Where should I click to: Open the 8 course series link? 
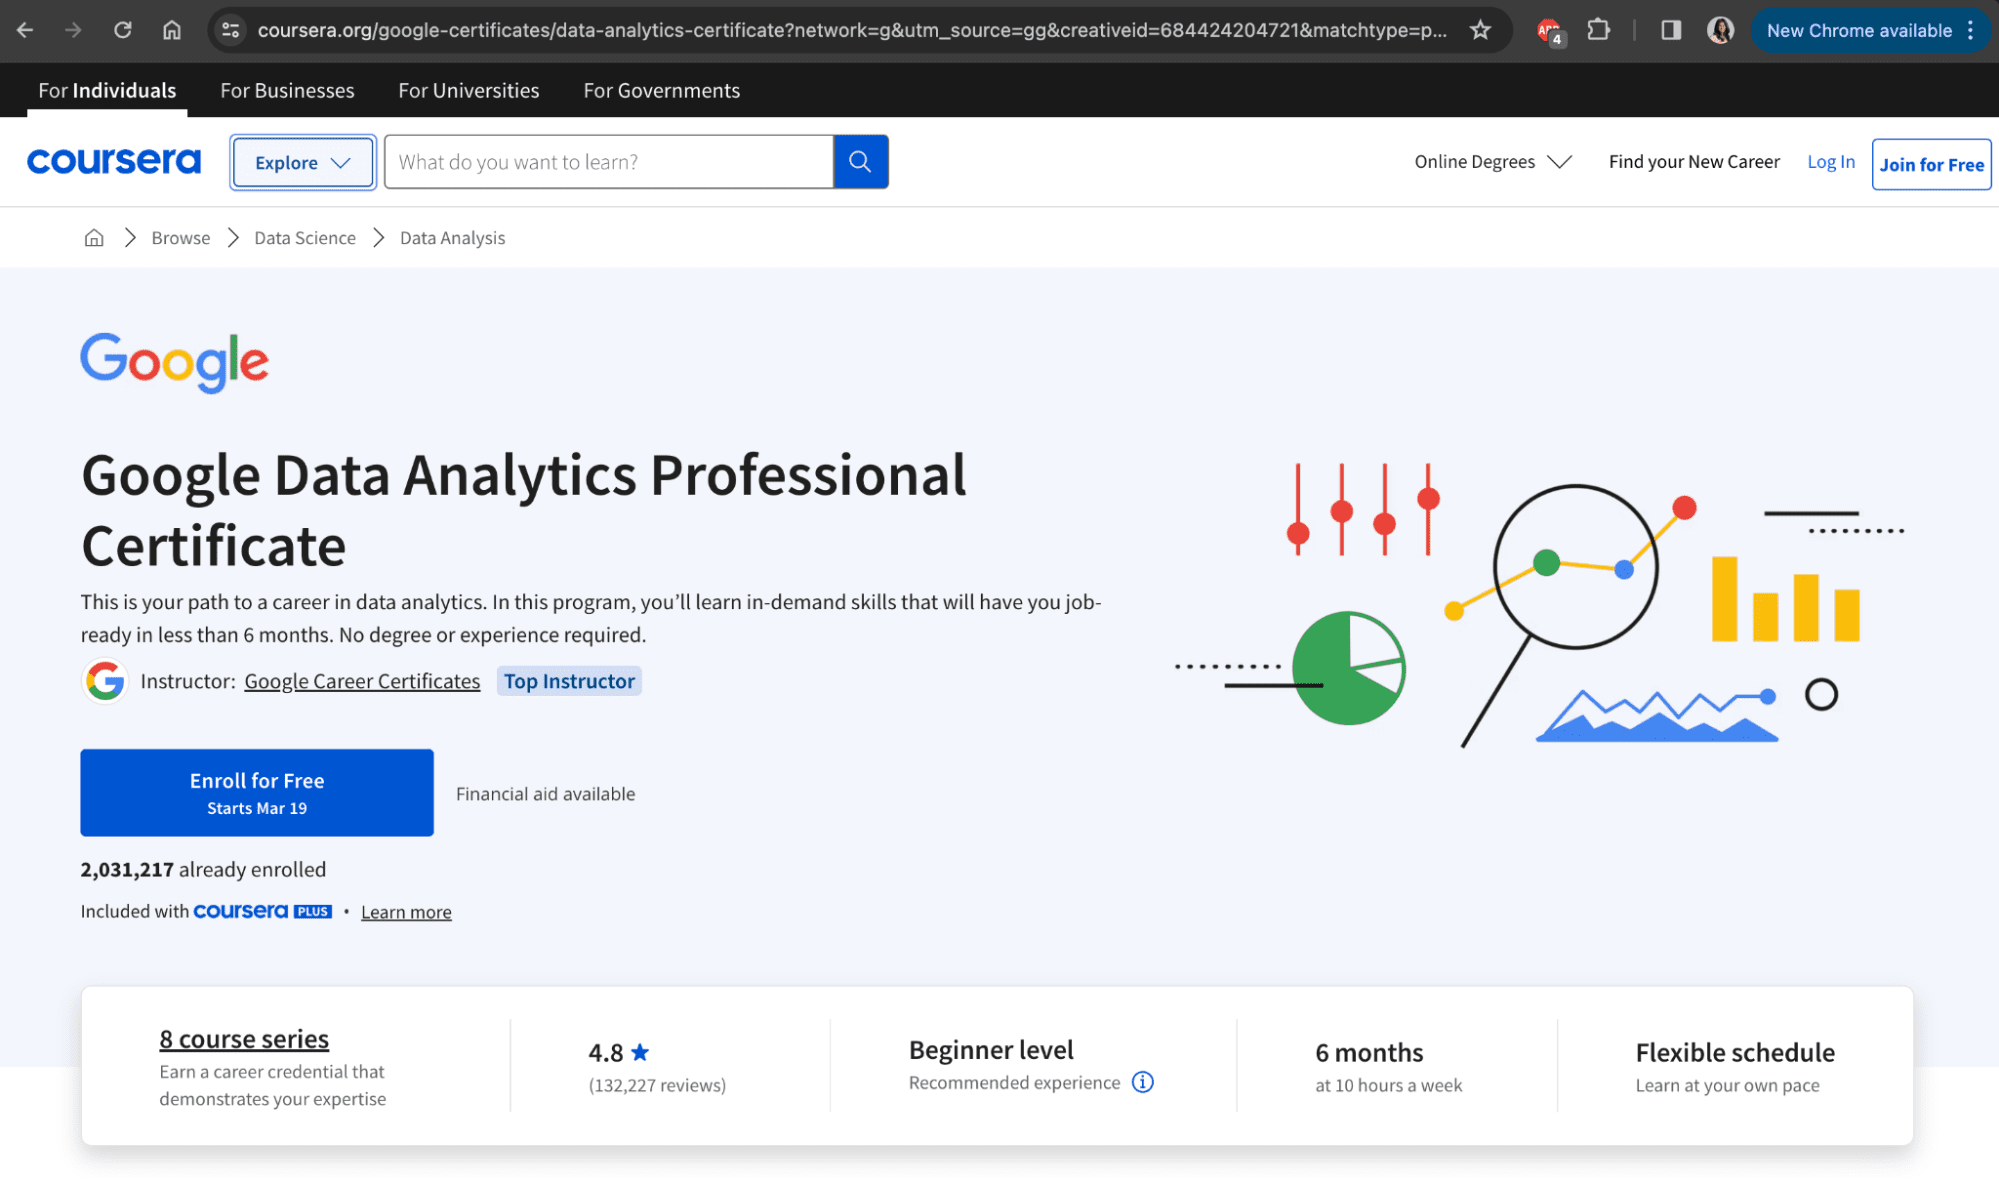click(244, 1039)
